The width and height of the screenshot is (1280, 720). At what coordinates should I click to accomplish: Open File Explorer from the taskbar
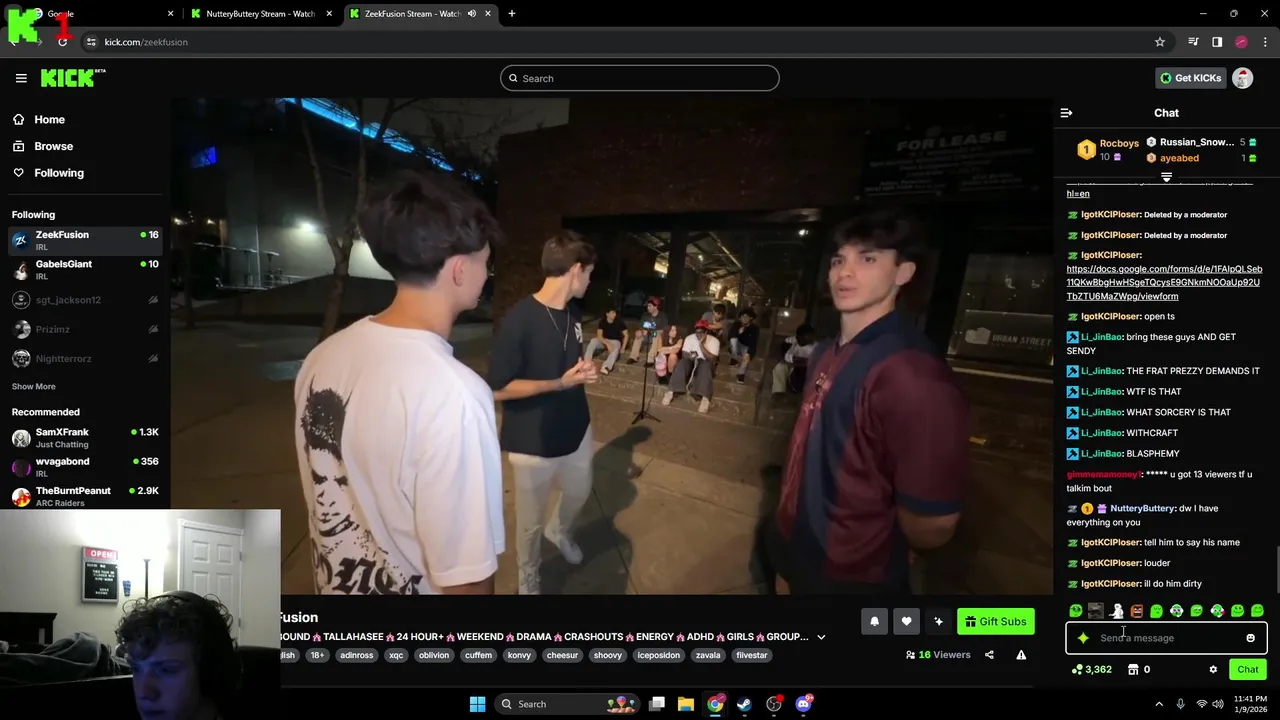pyautogui.click(x=686, y=704)
